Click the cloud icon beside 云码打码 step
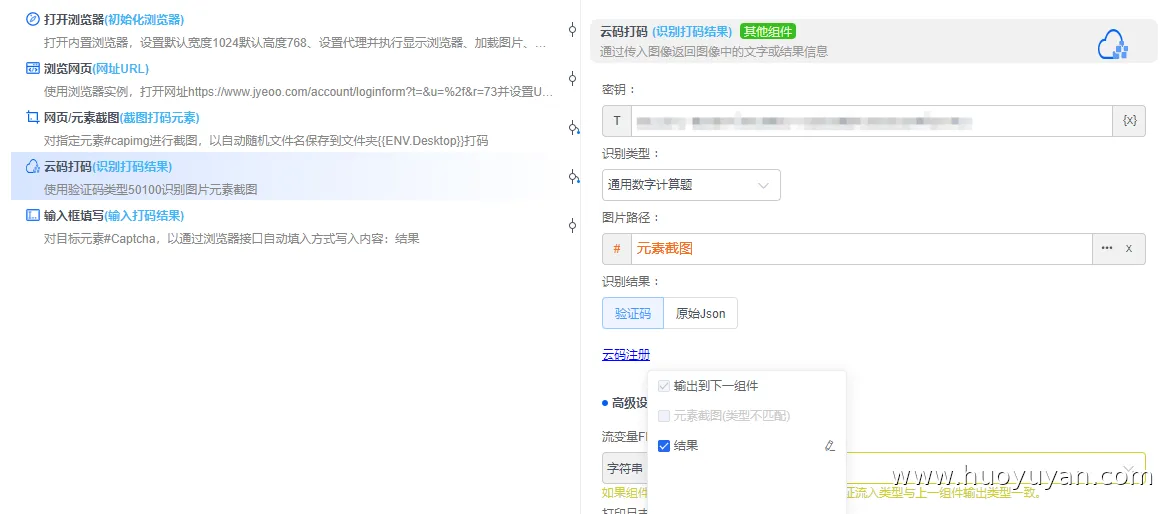This screenshot has width=1163, height=514. (x=33, y=166)
